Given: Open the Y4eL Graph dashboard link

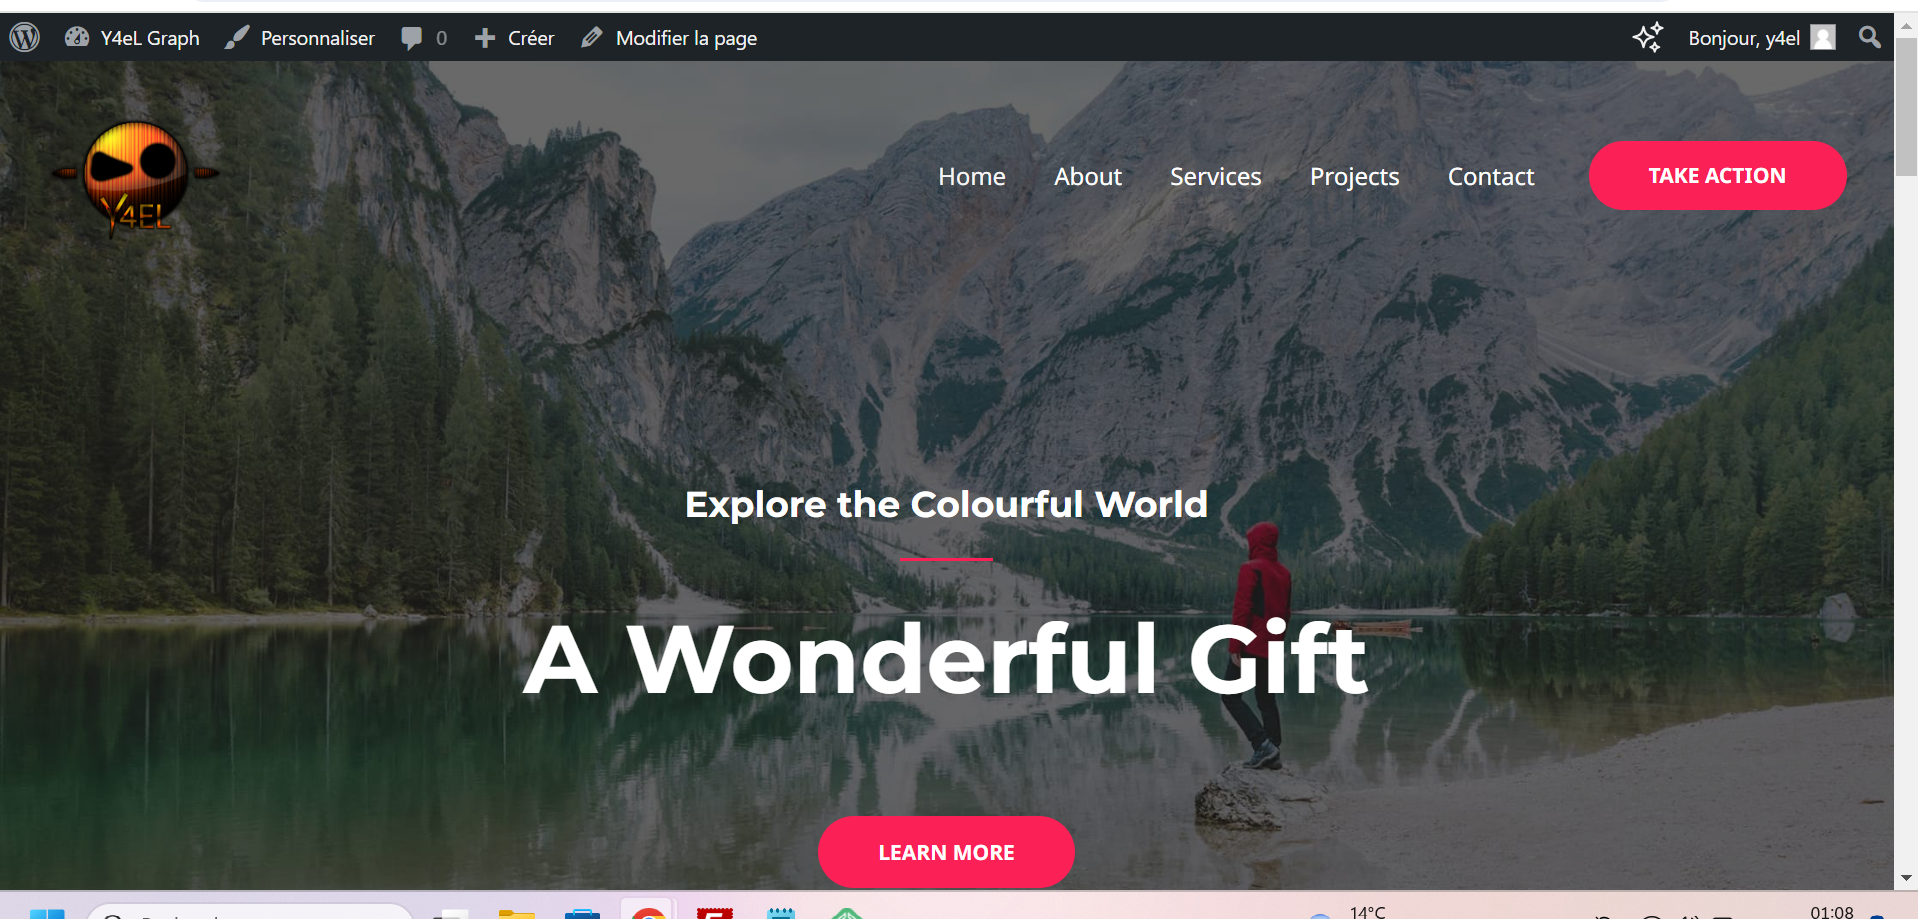Looking at the screenshot, I should tap(132, 38).
